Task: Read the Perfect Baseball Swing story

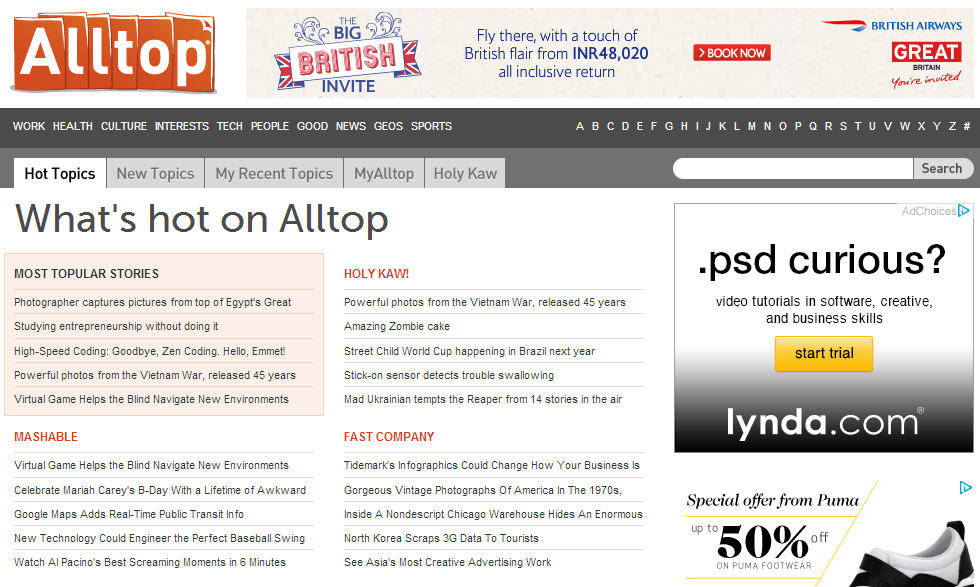Action: (159, 538)
